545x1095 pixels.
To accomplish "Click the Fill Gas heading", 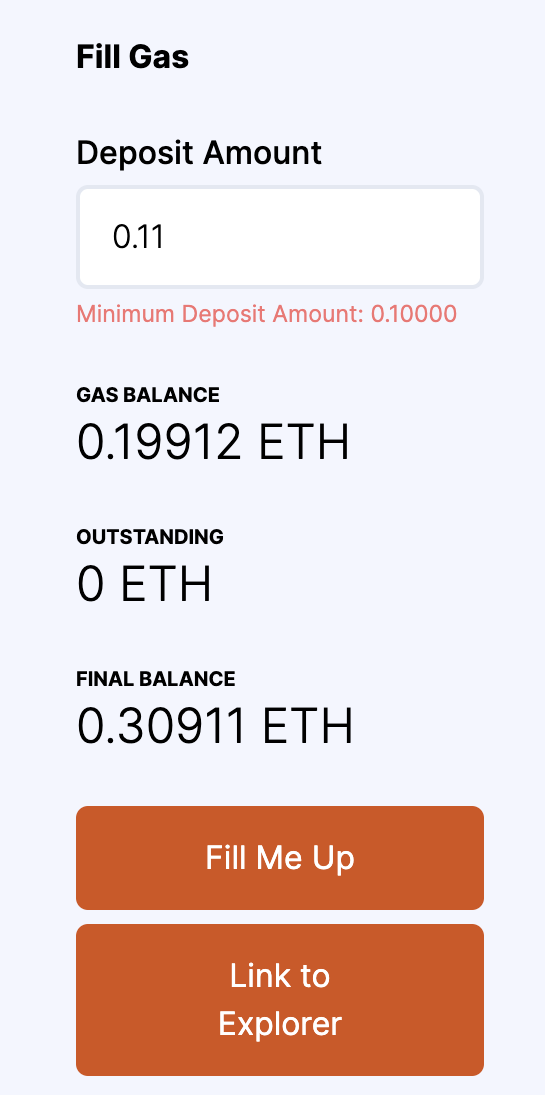I will [133, 57].
